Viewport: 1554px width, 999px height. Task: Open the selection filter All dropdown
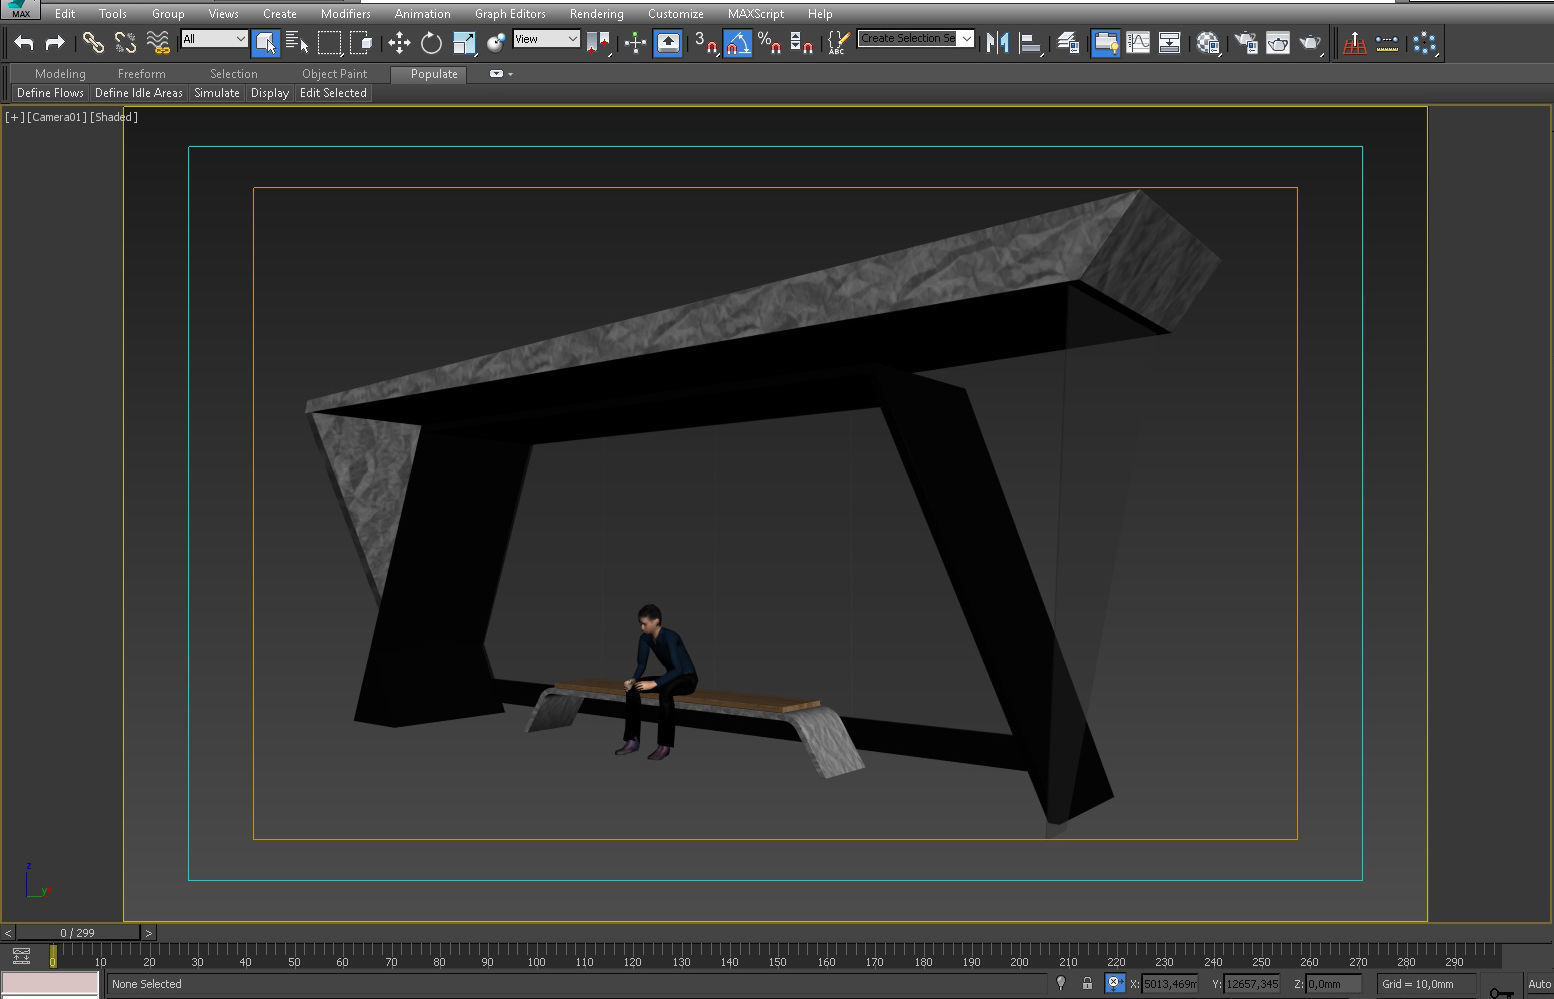(x=214, y=39)
